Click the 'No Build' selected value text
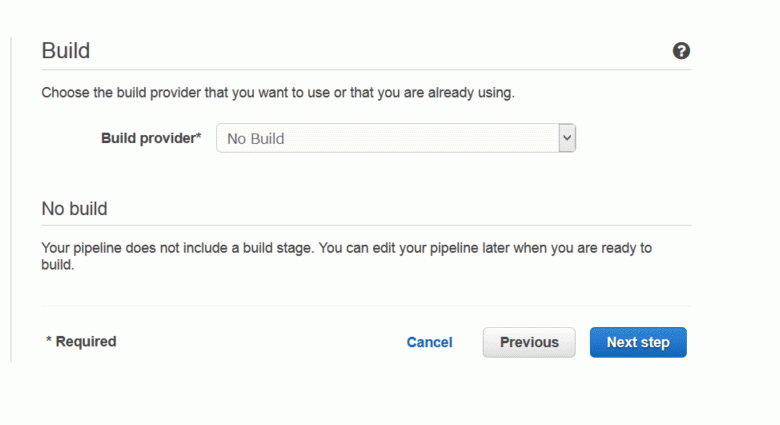The image size is (780, 425). (256, 138)
